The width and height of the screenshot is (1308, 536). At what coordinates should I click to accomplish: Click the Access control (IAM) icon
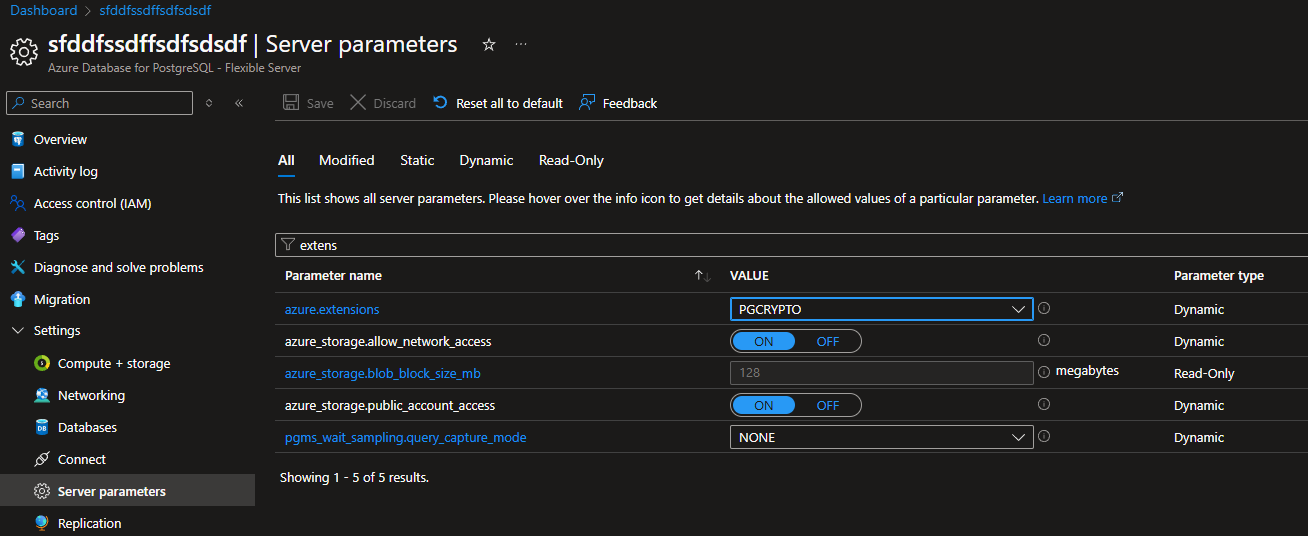[17, 203]
